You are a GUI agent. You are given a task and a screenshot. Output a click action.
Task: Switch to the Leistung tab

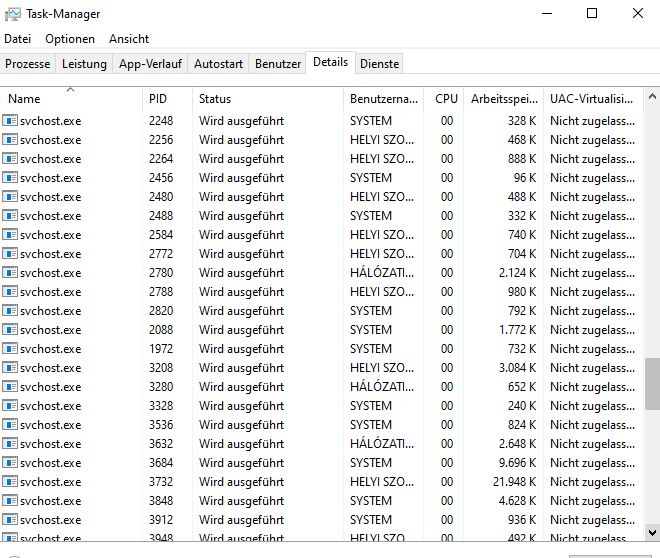point(84,64)
